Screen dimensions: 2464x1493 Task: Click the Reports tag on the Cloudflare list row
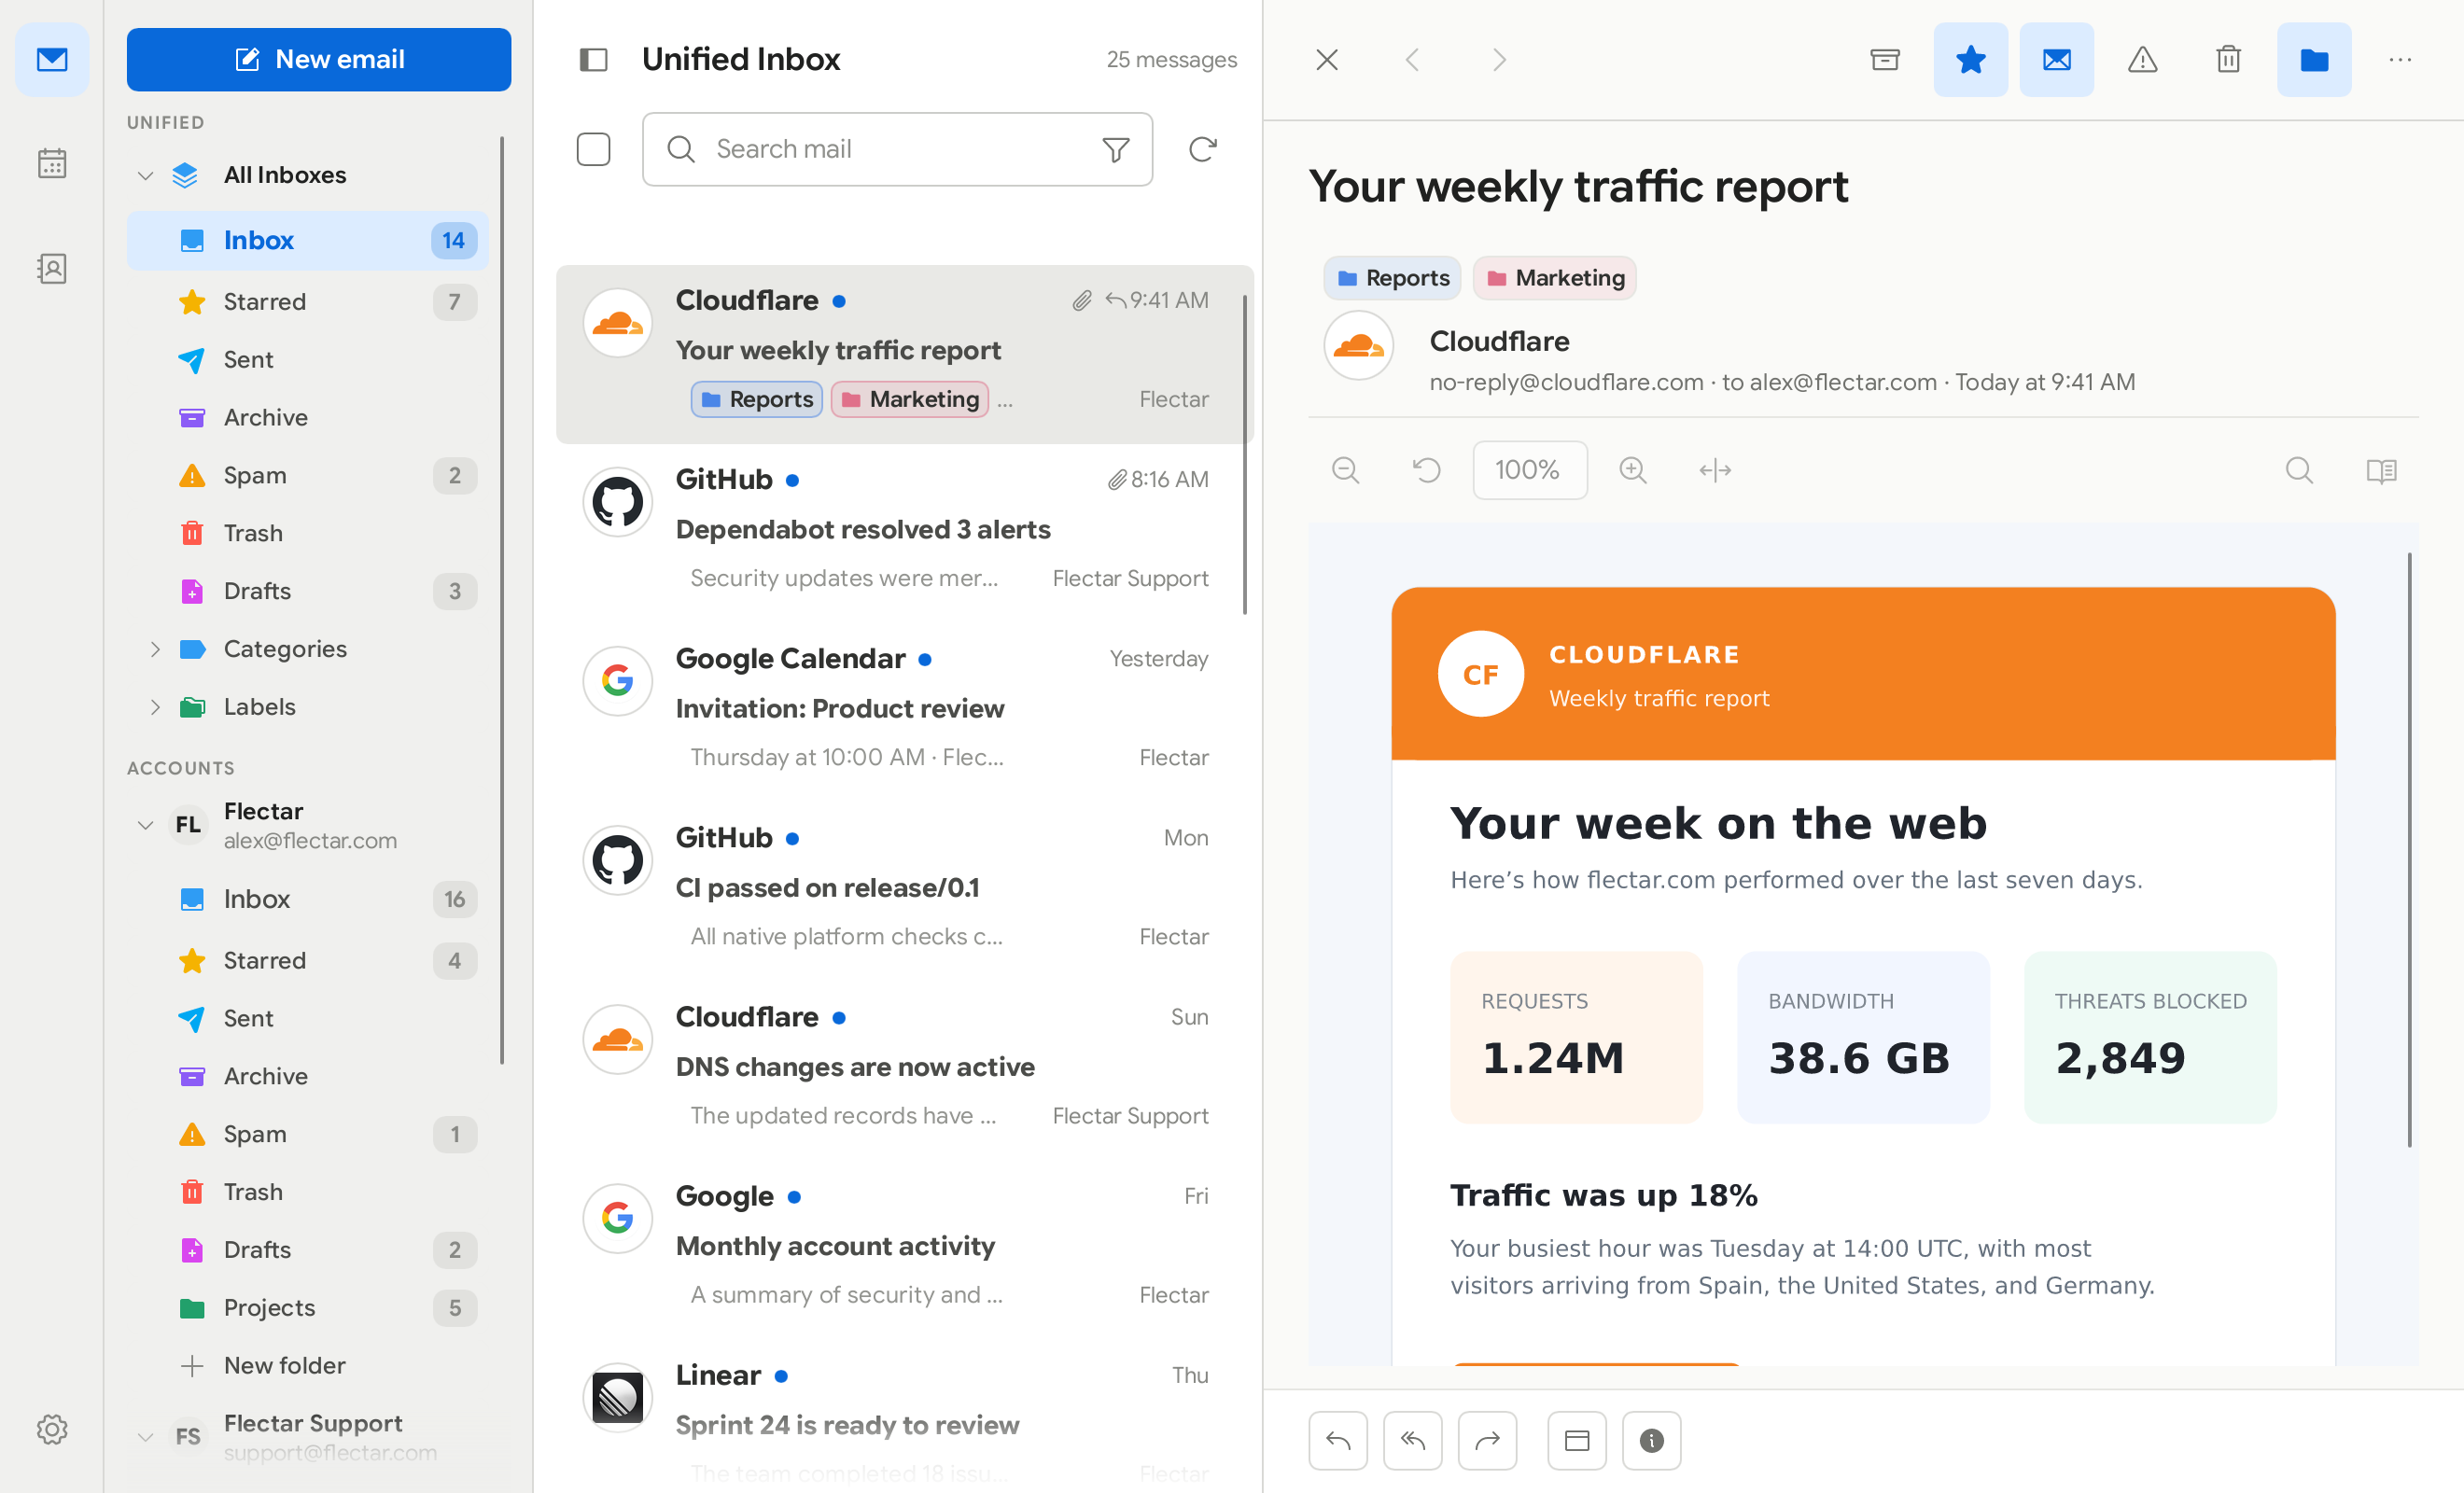click(757, 399)
